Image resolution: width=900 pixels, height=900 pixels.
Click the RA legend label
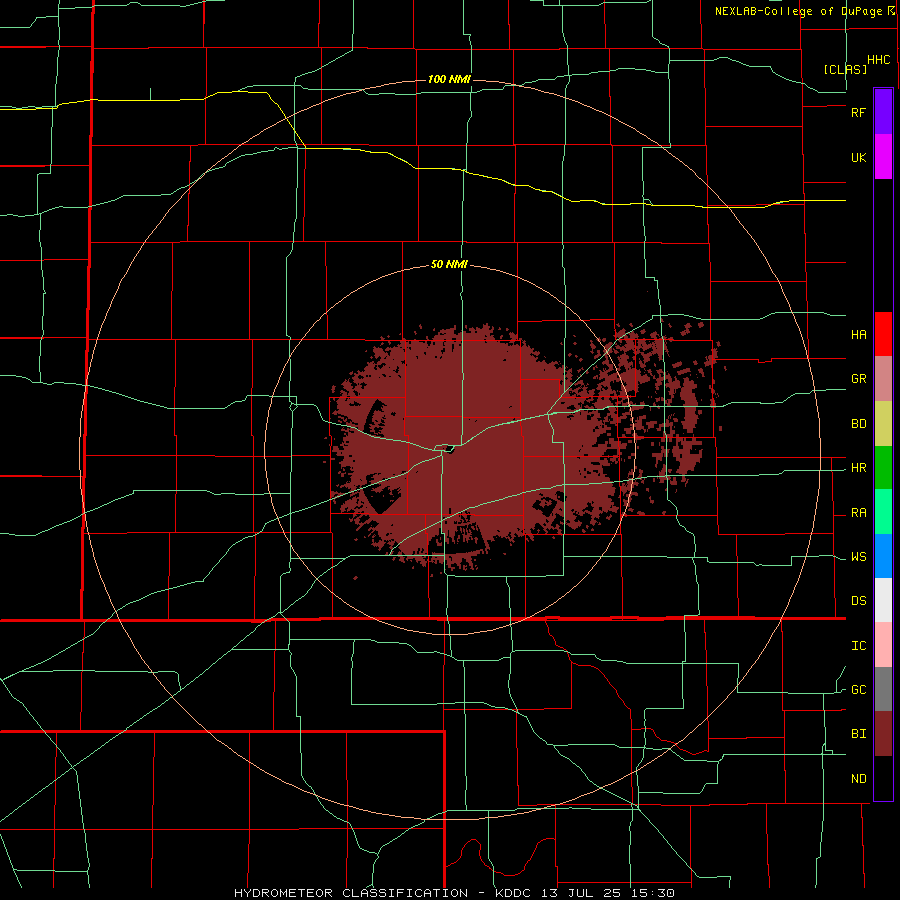point(858,513)
